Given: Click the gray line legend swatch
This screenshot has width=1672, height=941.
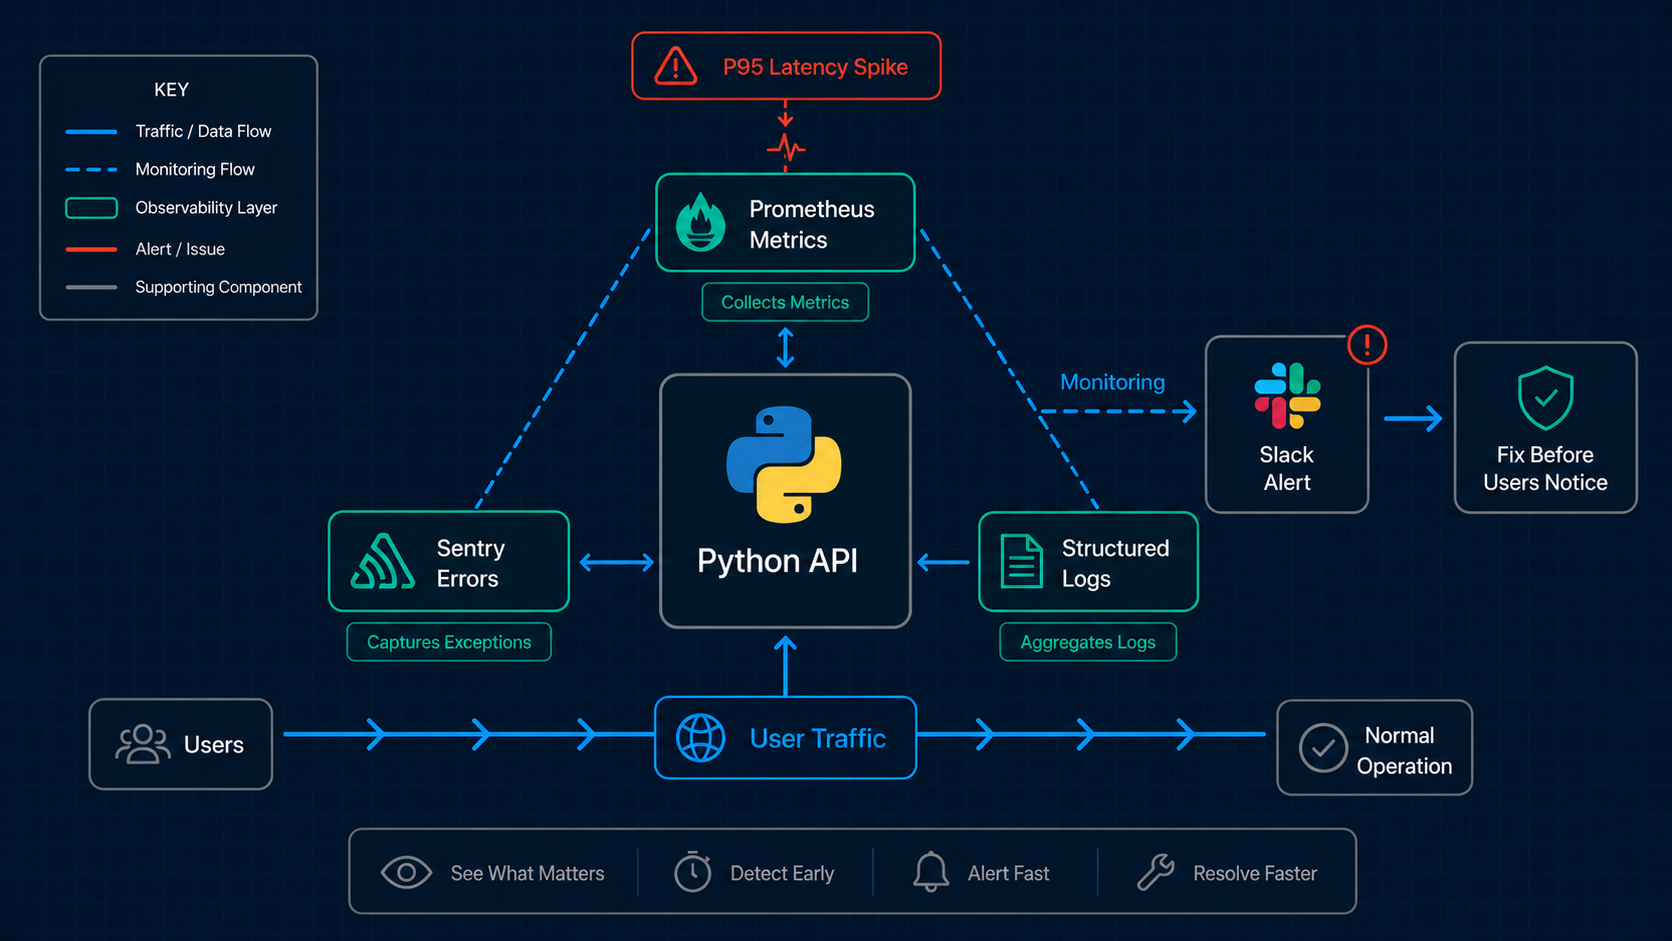Looking at the screenshot, I should (x=91, y=287).
